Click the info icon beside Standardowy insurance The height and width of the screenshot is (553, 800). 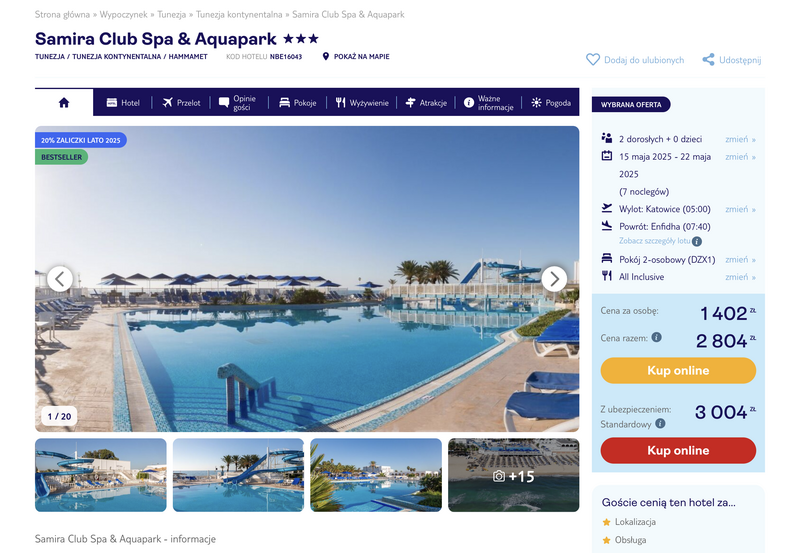pyautogui.click(x=660, y=423)
